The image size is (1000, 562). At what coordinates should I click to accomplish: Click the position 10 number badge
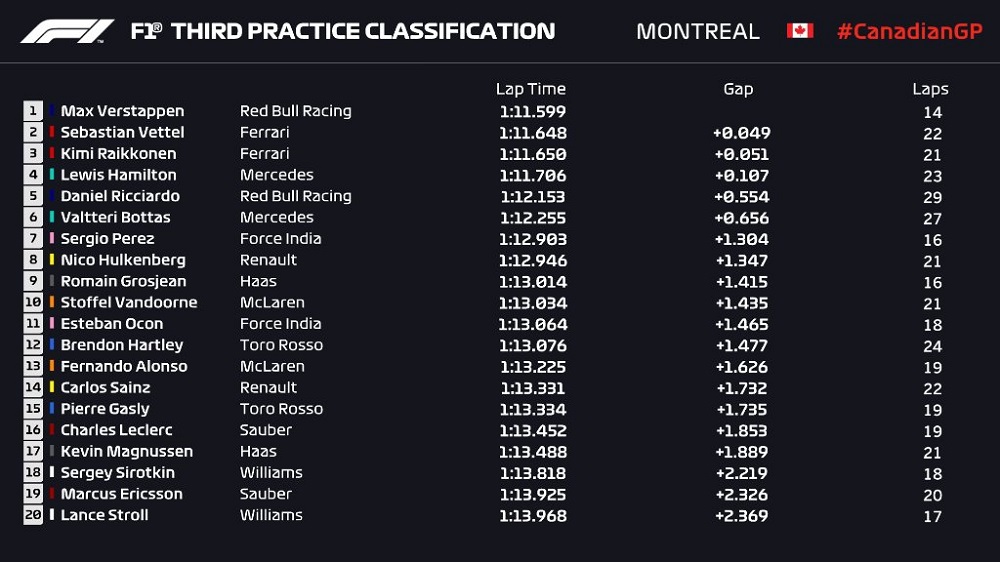tap(33, 302)
